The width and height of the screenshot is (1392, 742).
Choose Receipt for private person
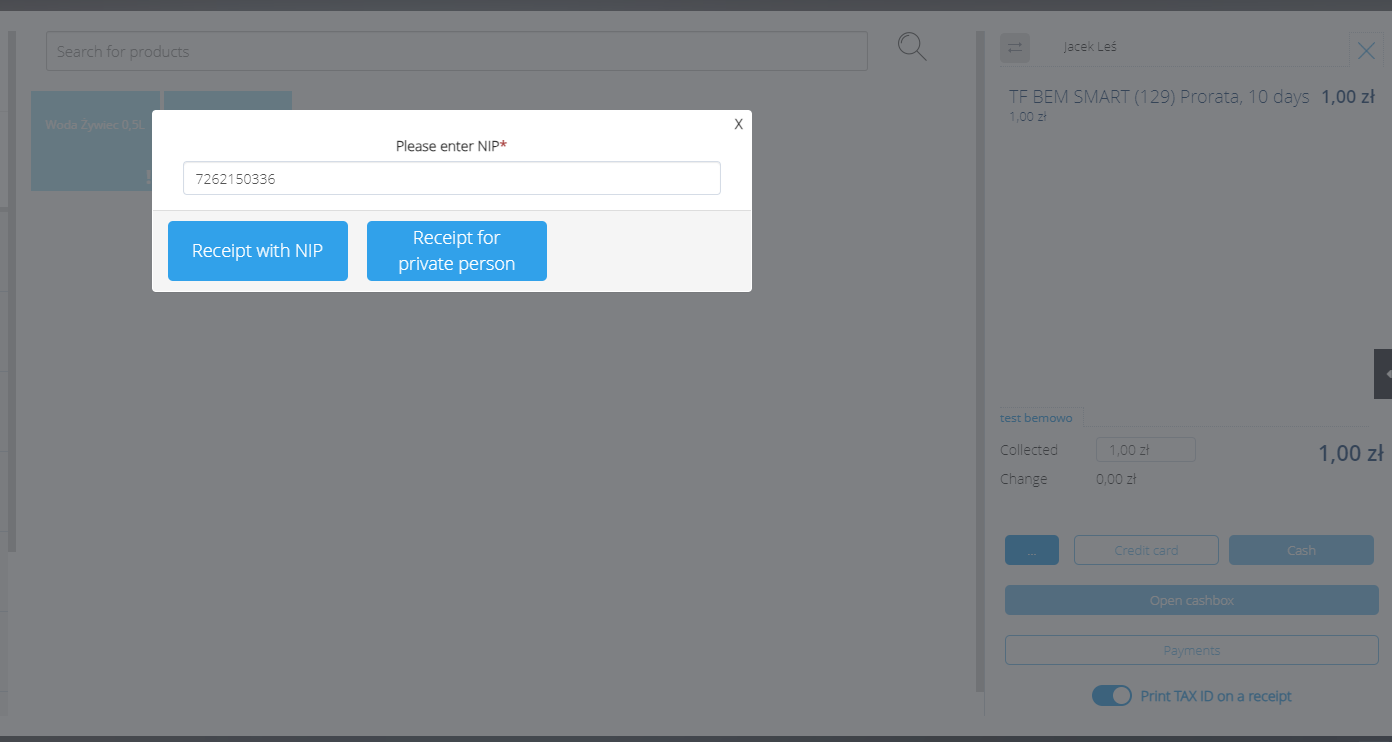456,251
